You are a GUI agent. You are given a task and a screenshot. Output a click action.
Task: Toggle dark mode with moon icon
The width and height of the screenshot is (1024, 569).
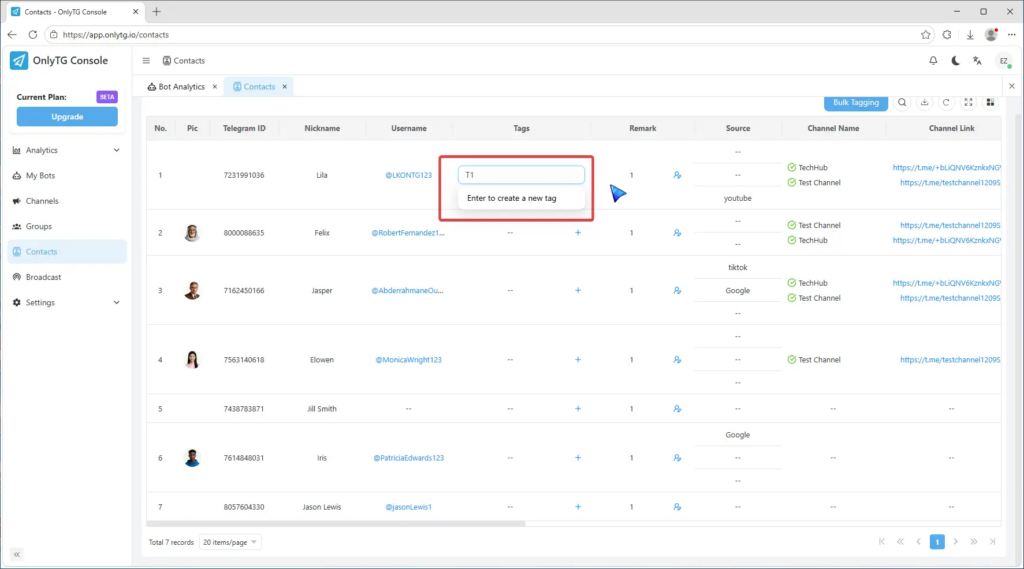(956, 61)
